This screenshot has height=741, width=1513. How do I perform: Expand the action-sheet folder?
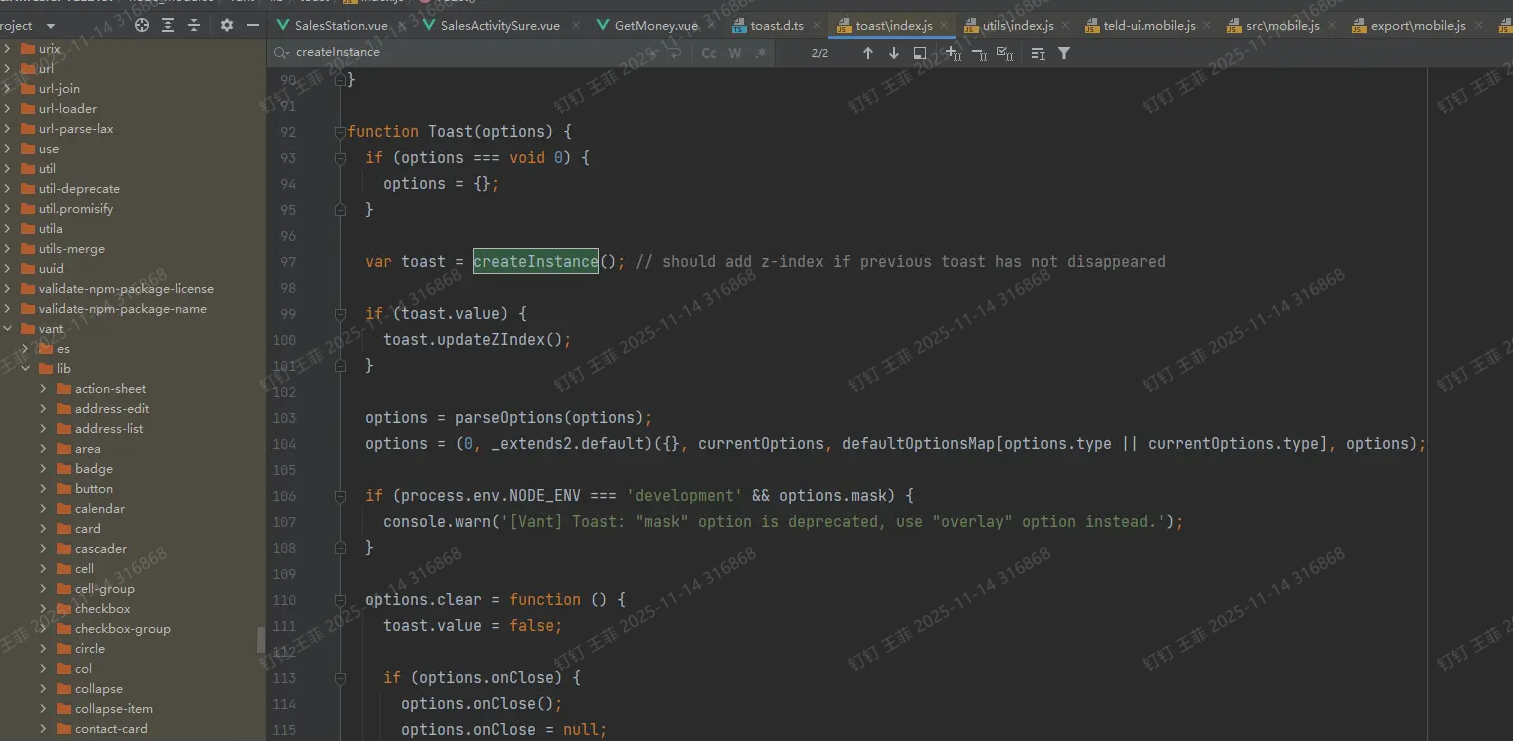(43, 389)
